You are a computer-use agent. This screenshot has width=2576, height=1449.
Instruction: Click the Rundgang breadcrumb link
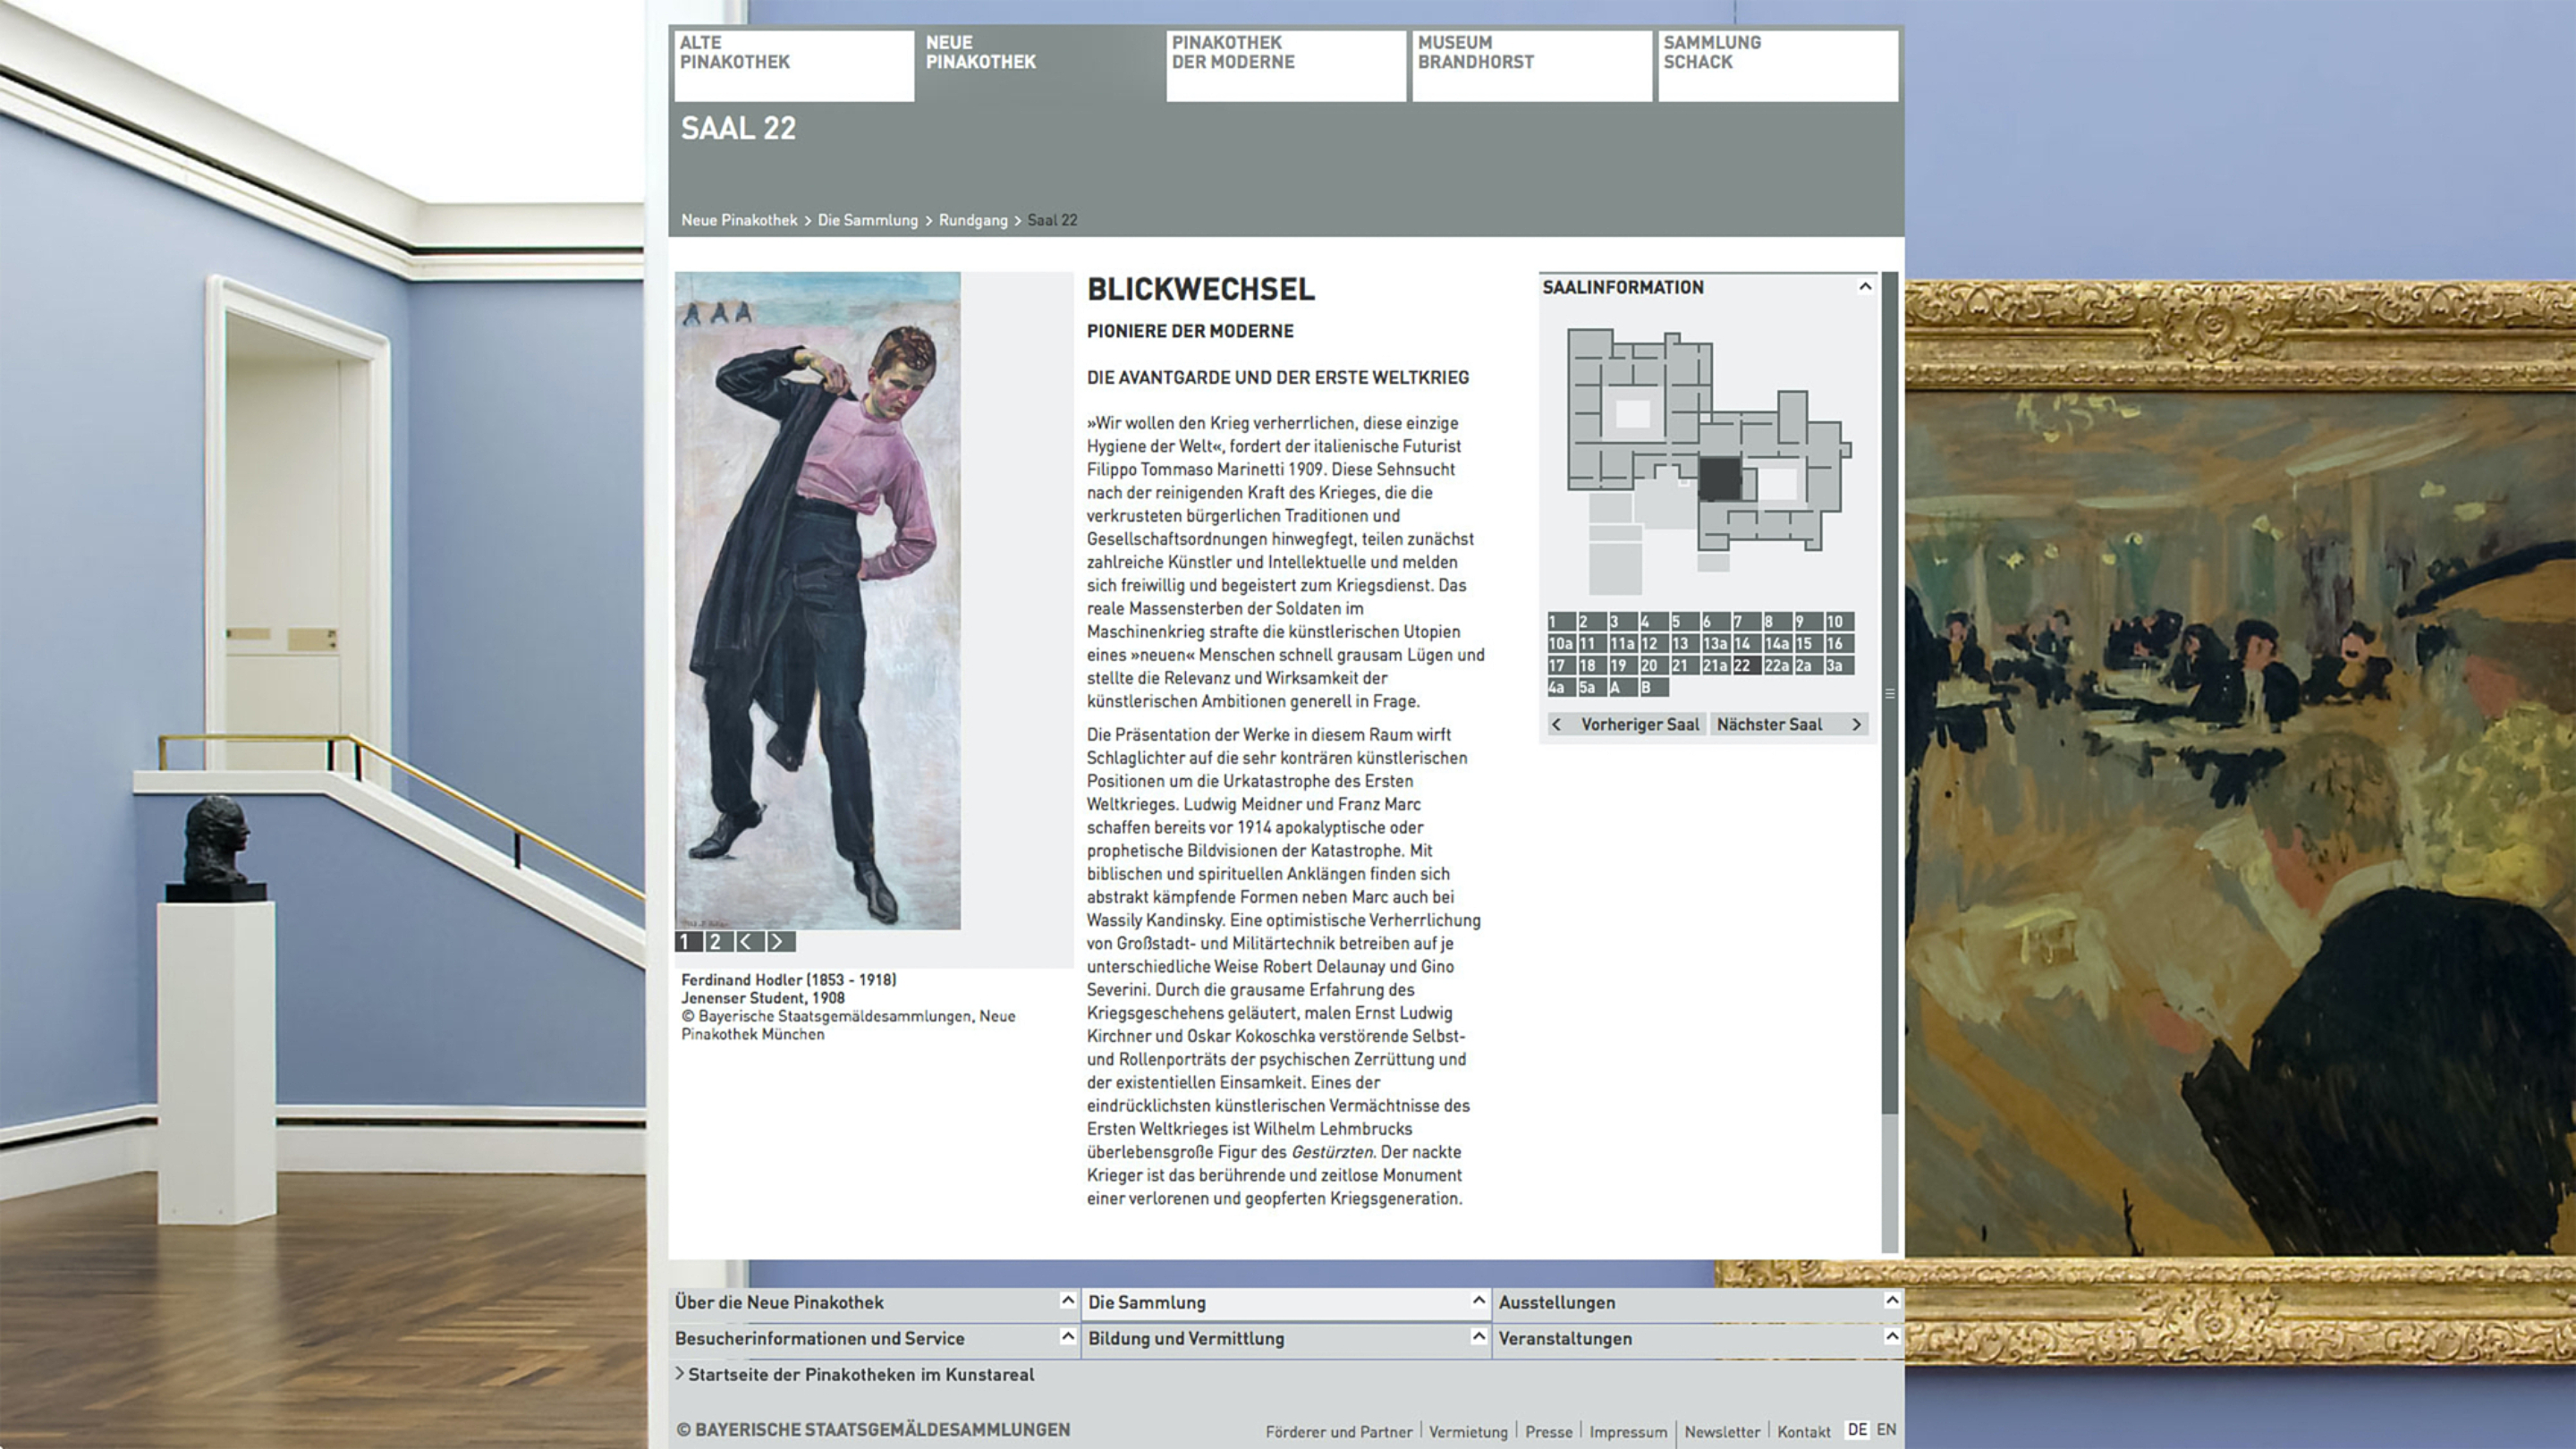pos(973,220)
